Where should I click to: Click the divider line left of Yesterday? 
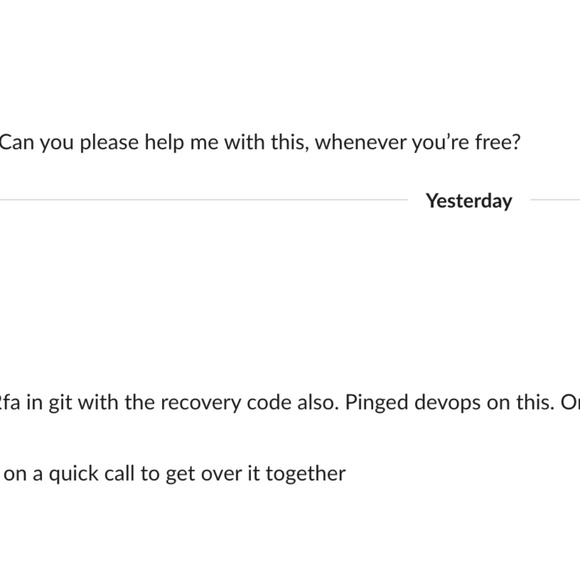(203, 200)
